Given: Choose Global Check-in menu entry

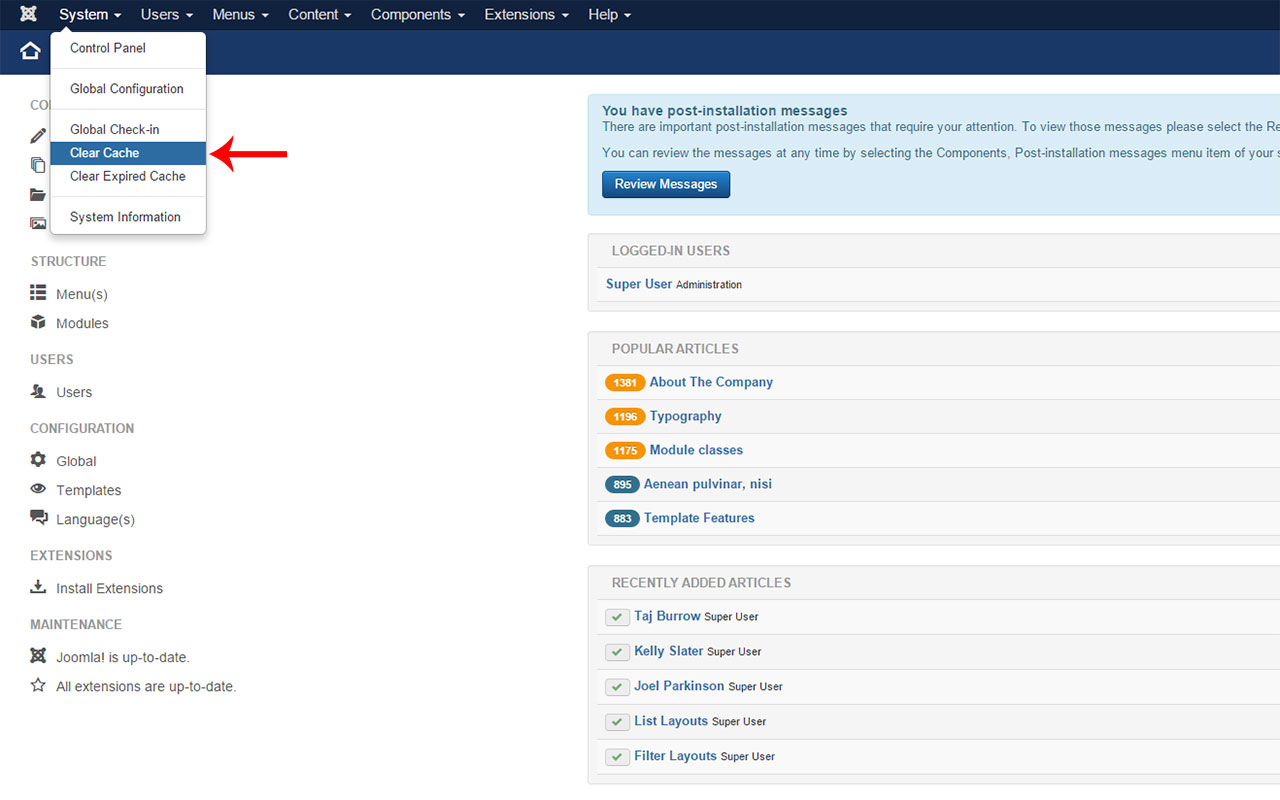Looking at the screenshot, I should coord(128,129).
